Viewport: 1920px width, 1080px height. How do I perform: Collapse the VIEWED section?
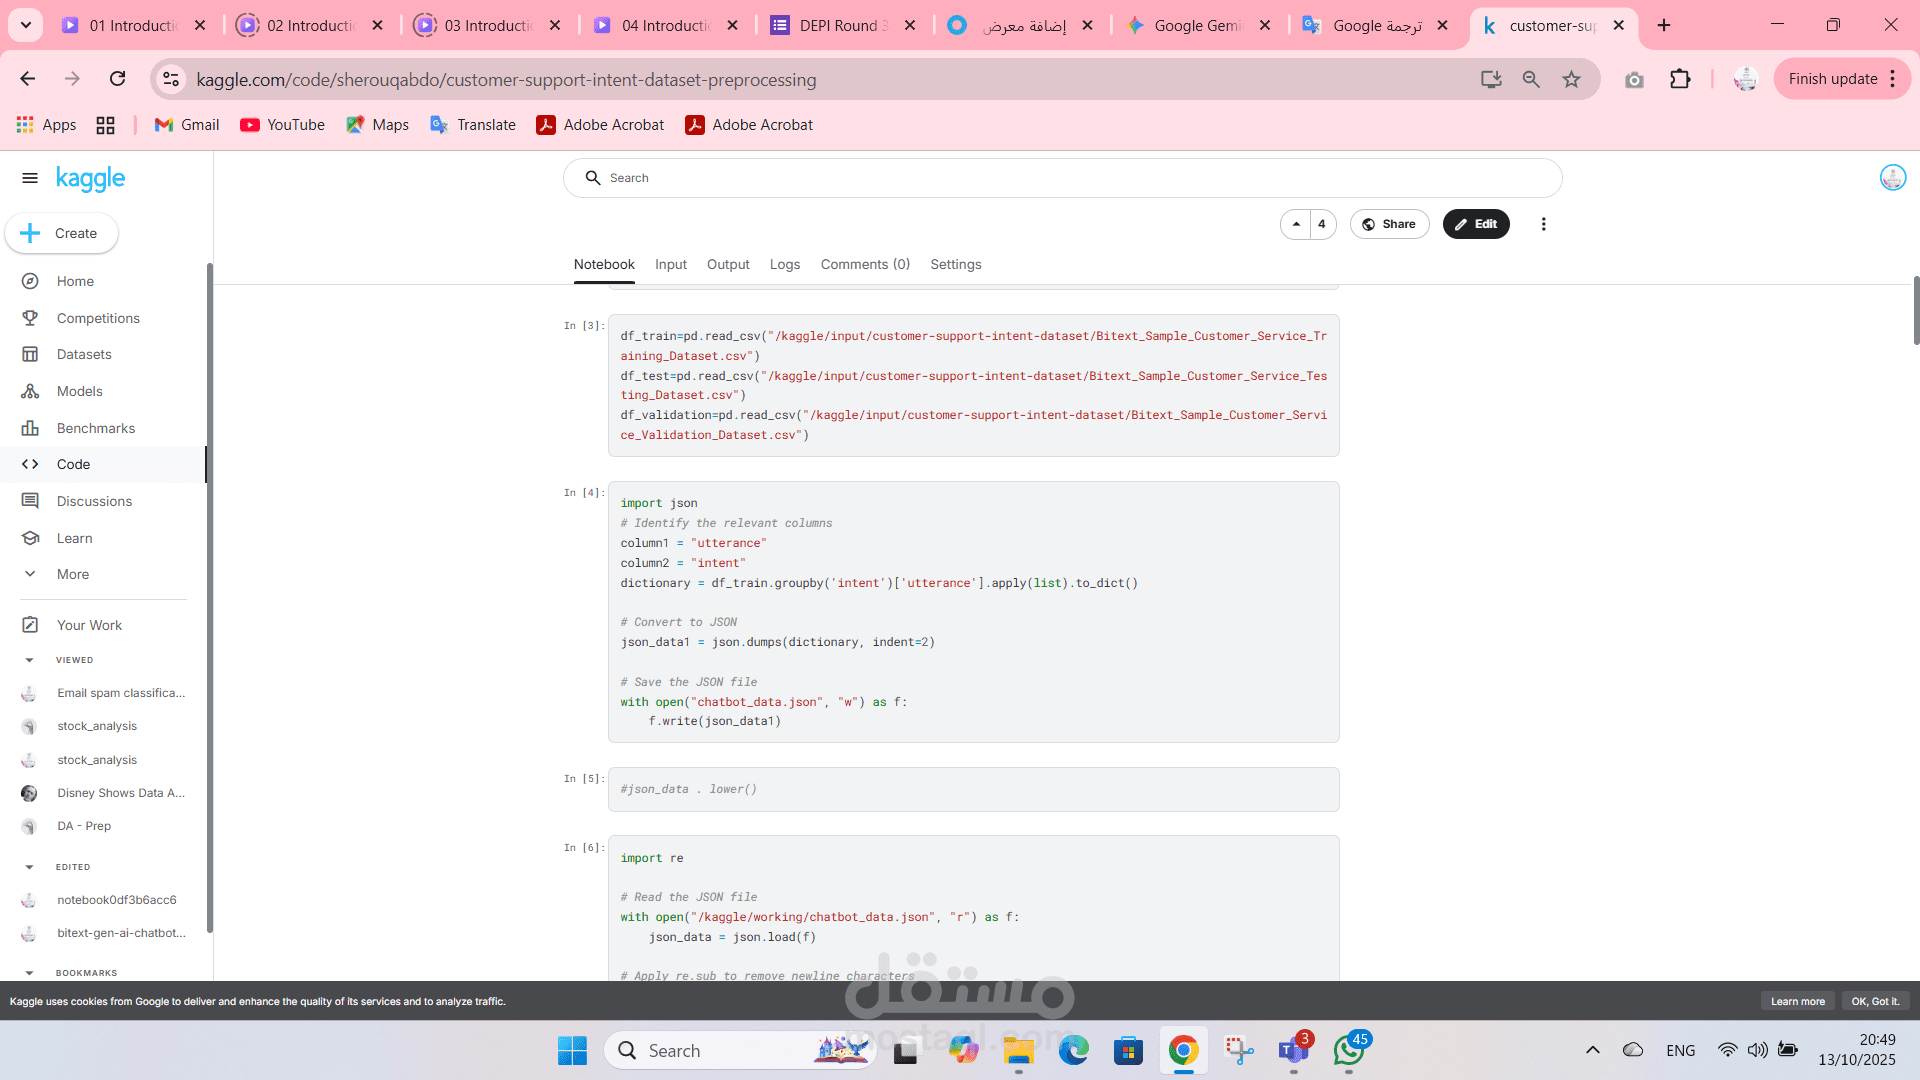click(29, 660)
